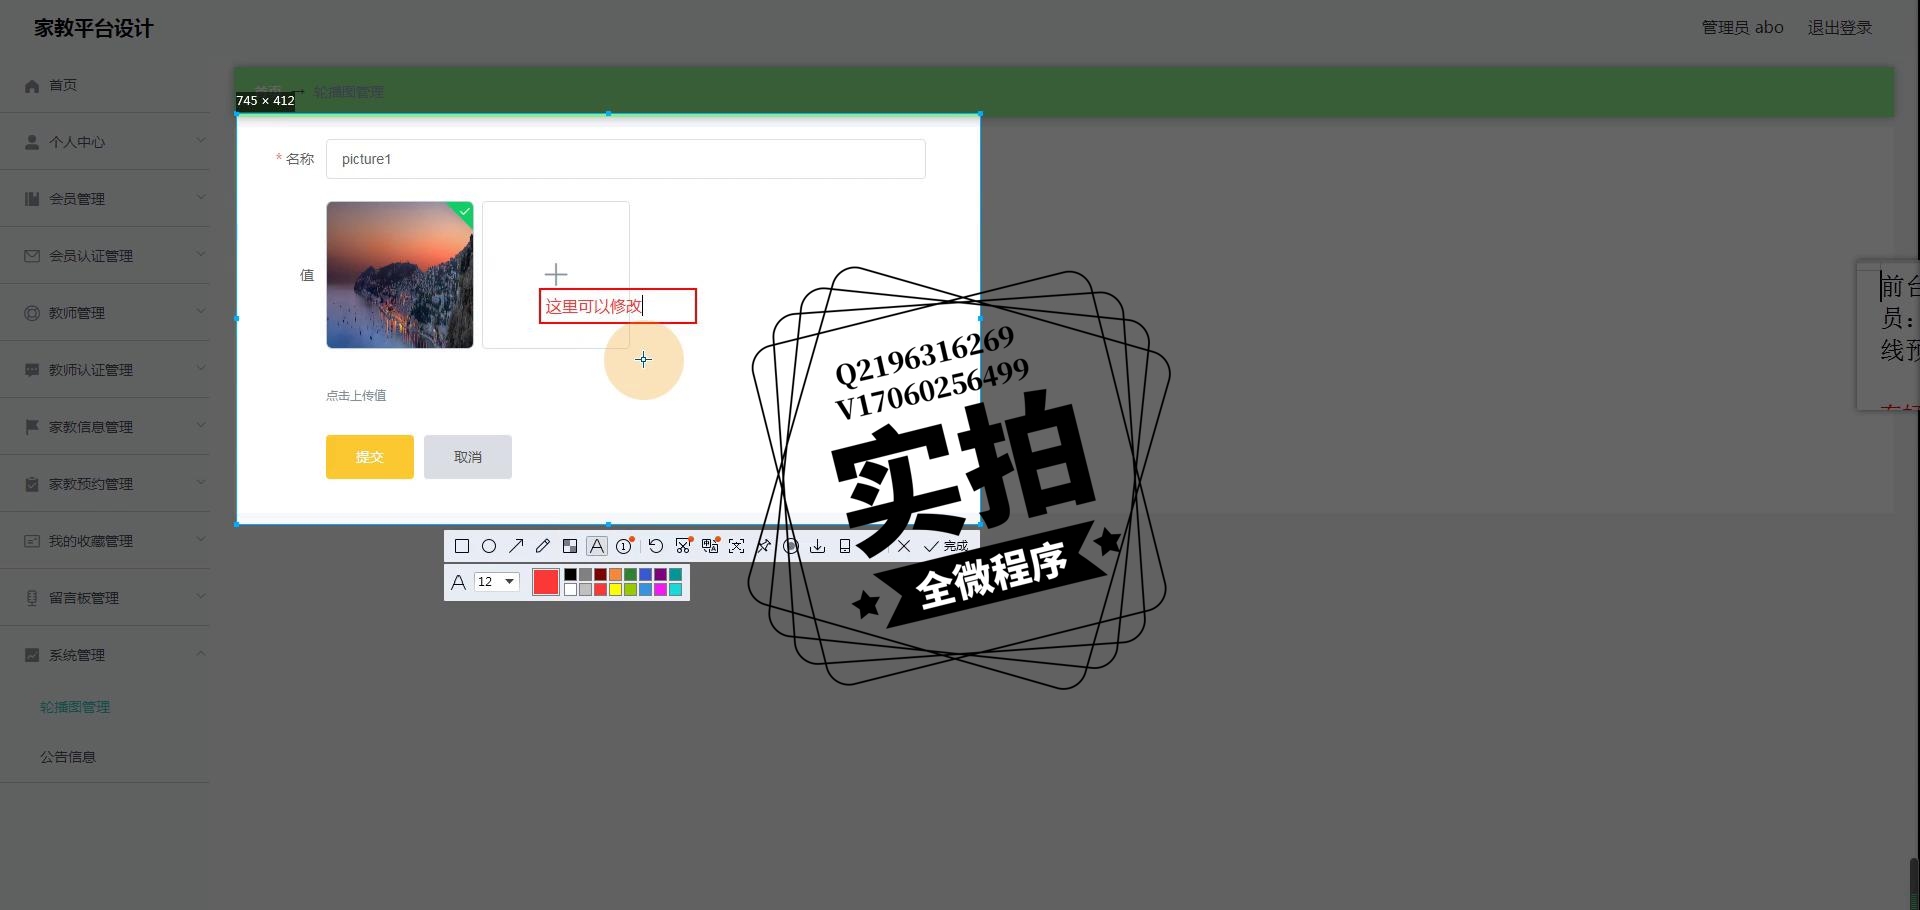Image resolution: width=1920 pixels, height=910 pixels.
Task: Select the pencil drawing tool
Action: click(543, 546)
